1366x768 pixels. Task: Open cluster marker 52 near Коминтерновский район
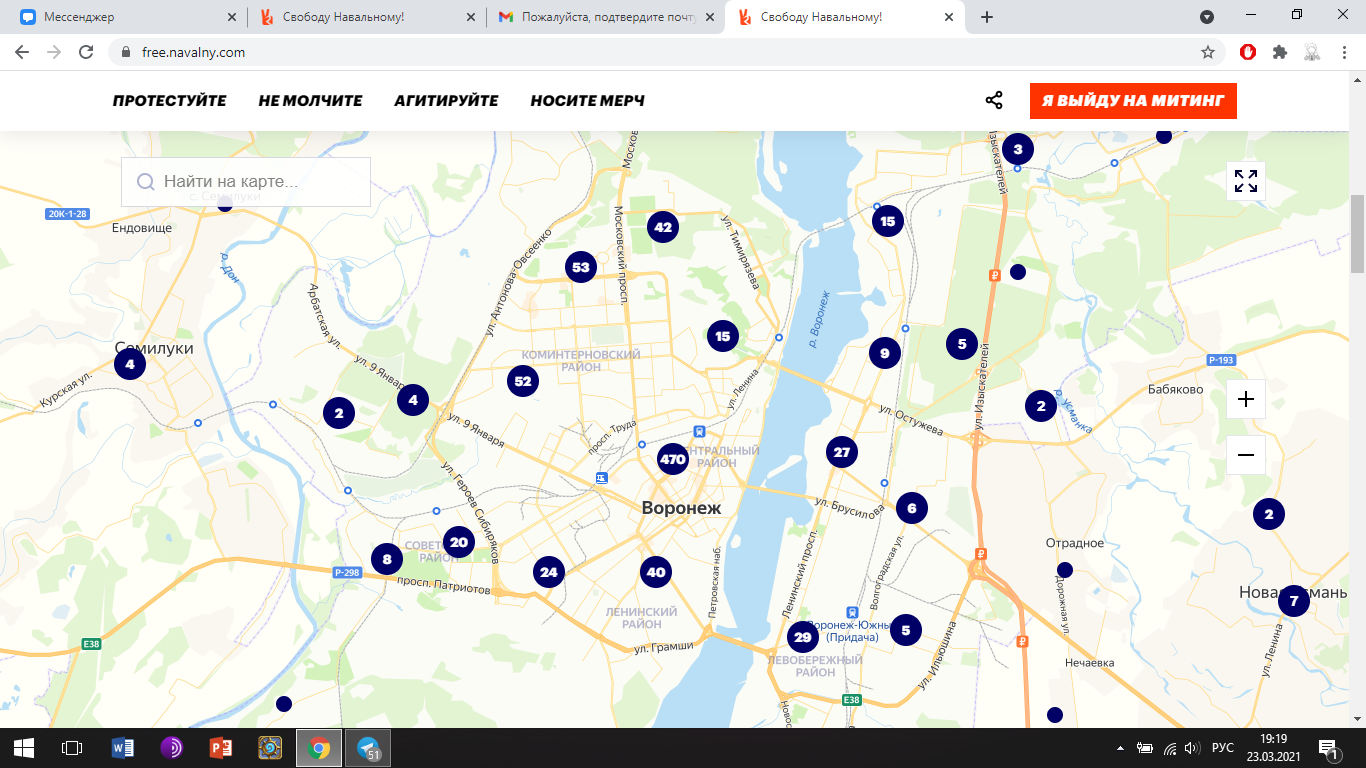tap(523, 381)
